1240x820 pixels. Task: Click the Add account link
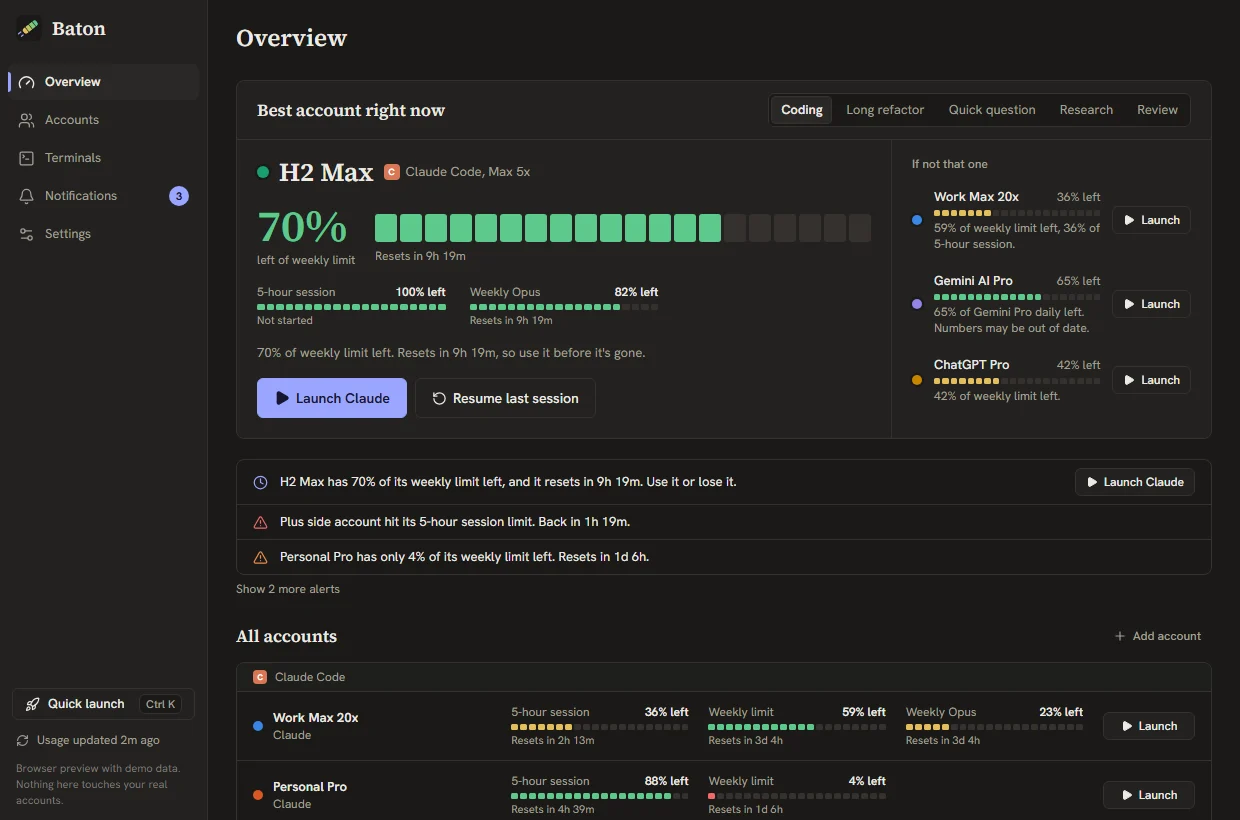(1158, 636)
